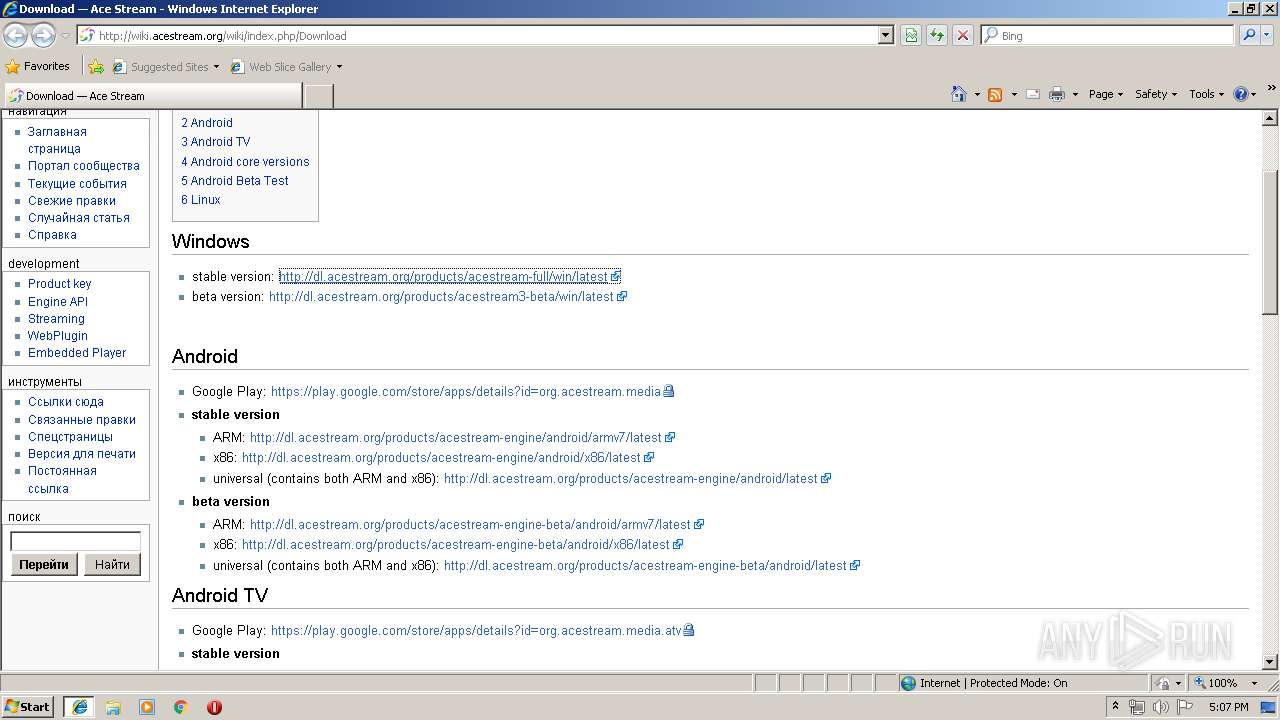Click the Перейти button
Viewport: 1280px width, 720px height.
coord(44,565)
